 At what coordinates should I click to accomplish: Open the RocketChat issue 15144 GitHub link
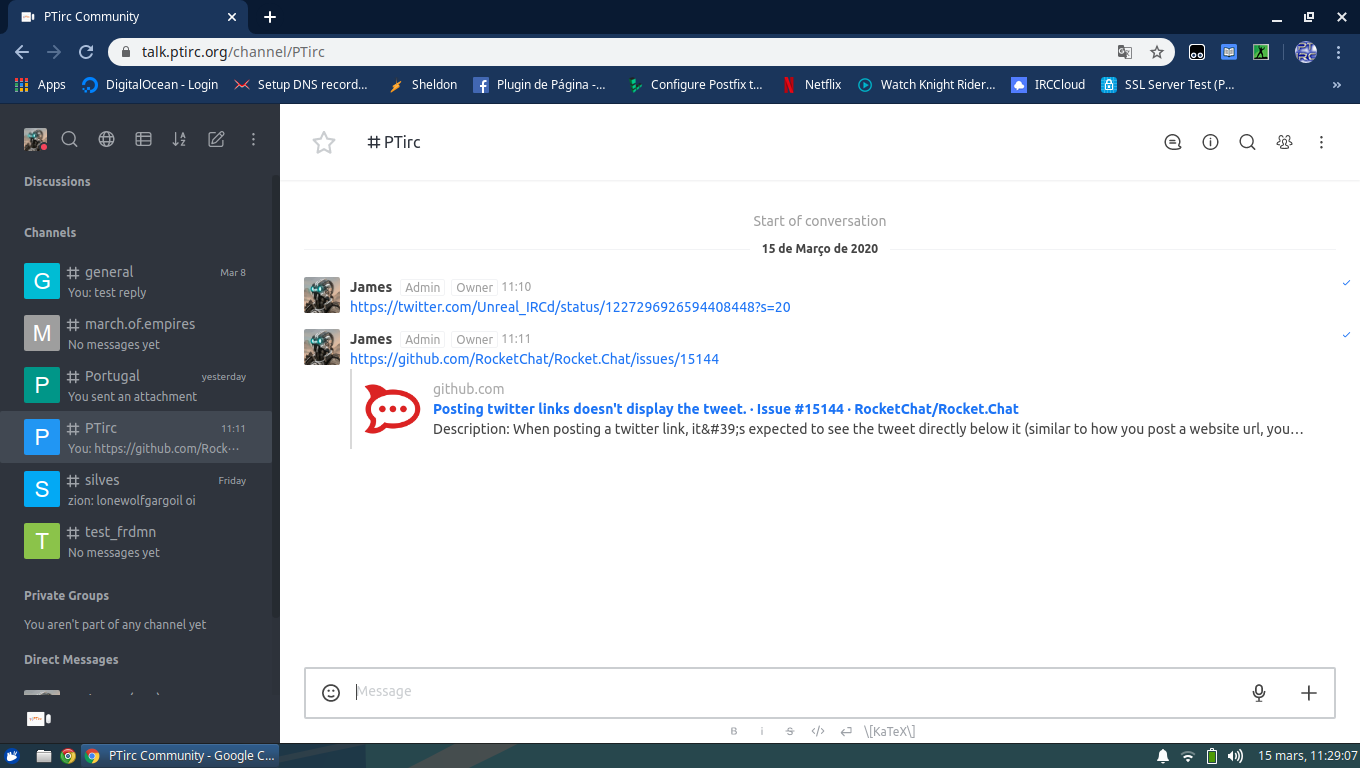[x=535, y=358]
